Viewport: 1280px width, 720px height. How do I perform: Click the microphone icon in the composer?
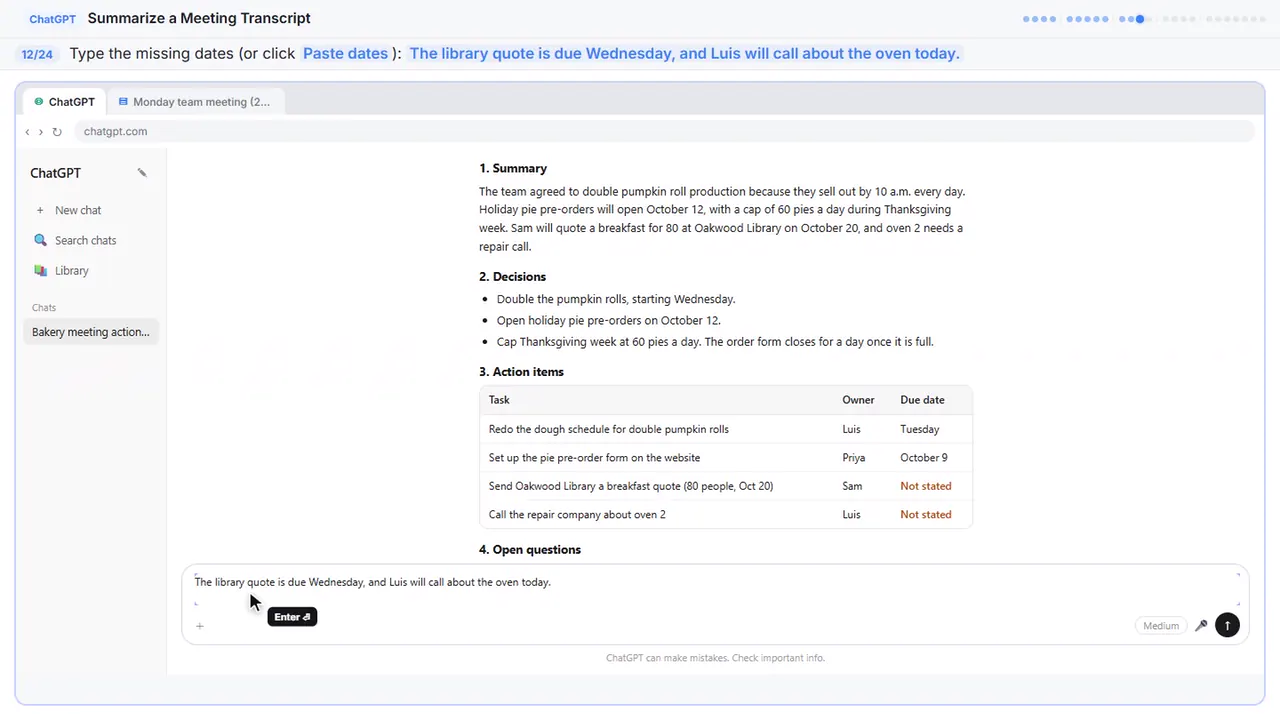tap(1201, 626)
